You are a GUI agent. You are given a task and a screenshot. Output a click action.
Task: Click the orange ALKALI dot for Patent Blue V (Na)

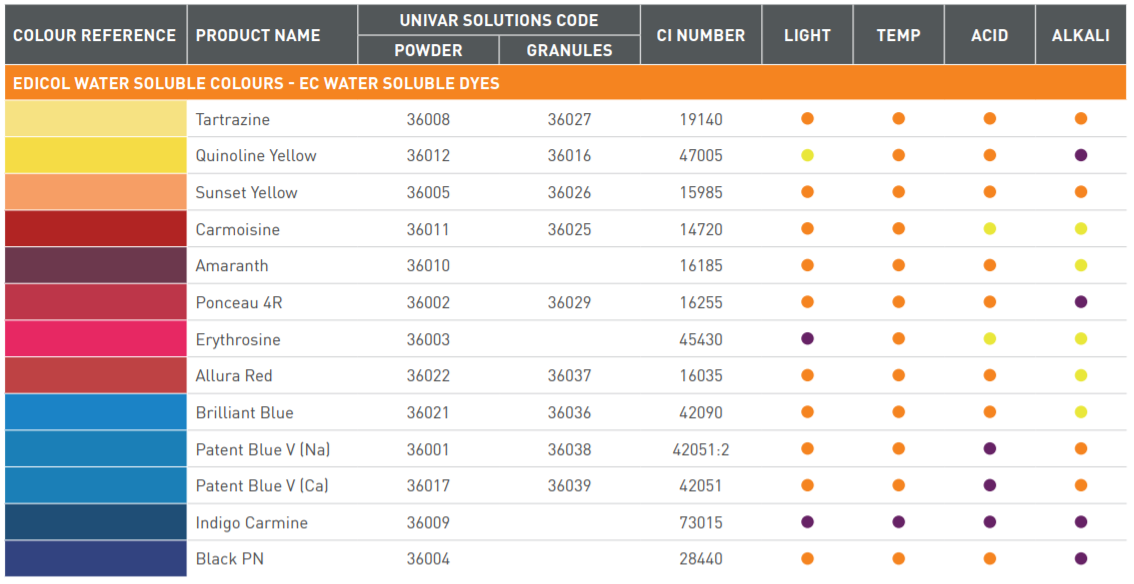[x=1080, y=449]
